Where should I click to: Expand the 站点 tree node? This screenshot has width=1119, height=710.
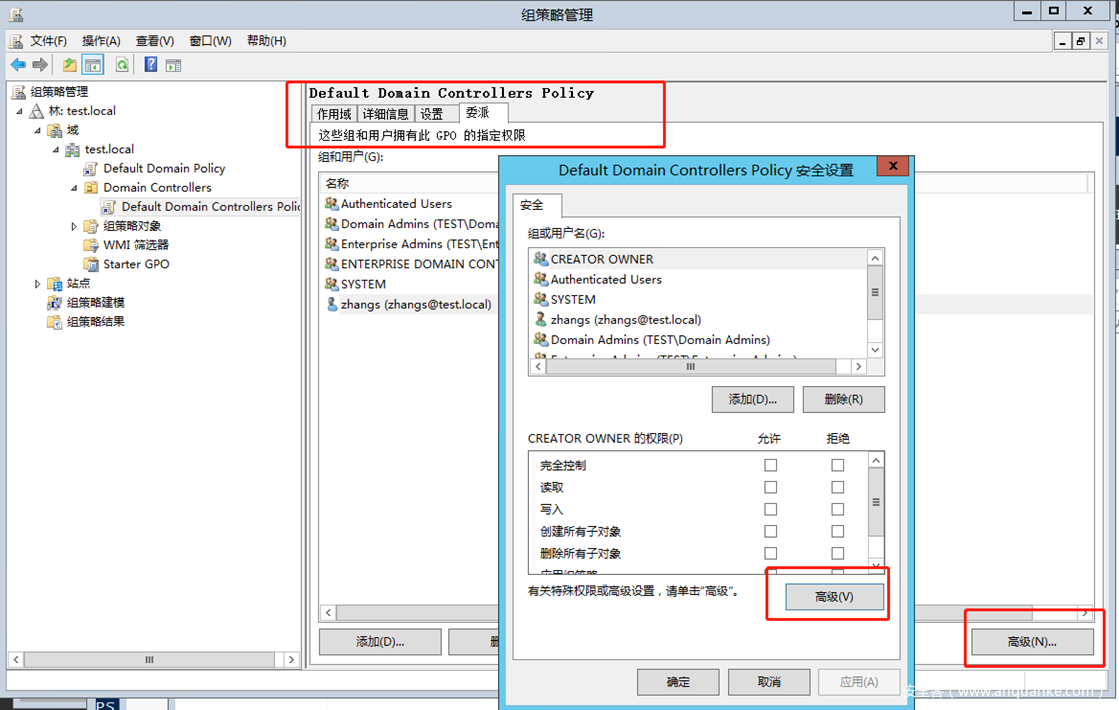point(38,284)
